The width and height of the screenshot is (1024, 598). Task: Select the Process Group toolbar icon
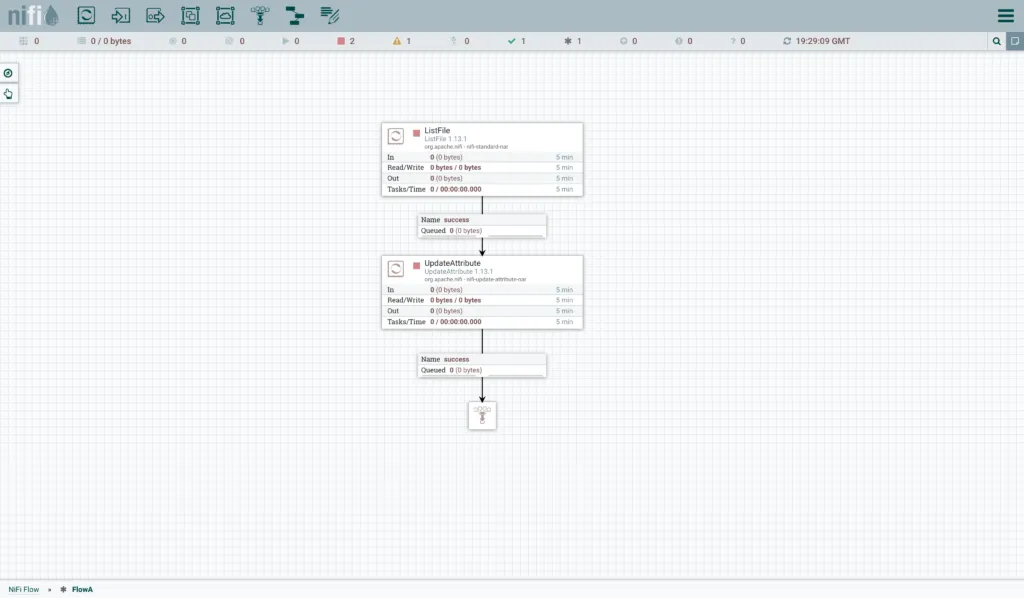[x=190, y=15]
